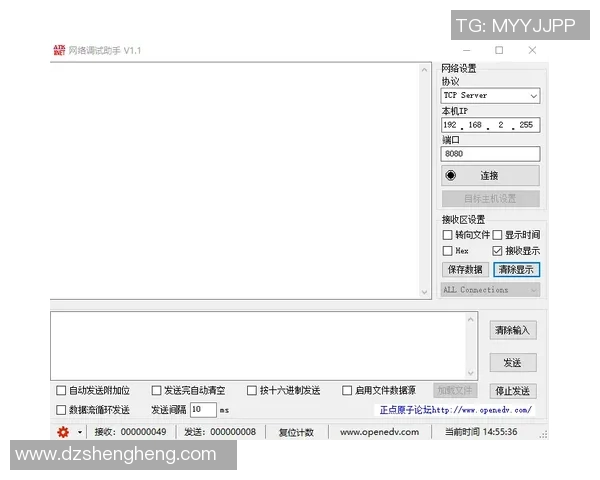The image size is (600, 480).
Task: Click the 清除输入 clear input button
Action: pos(513,330)
